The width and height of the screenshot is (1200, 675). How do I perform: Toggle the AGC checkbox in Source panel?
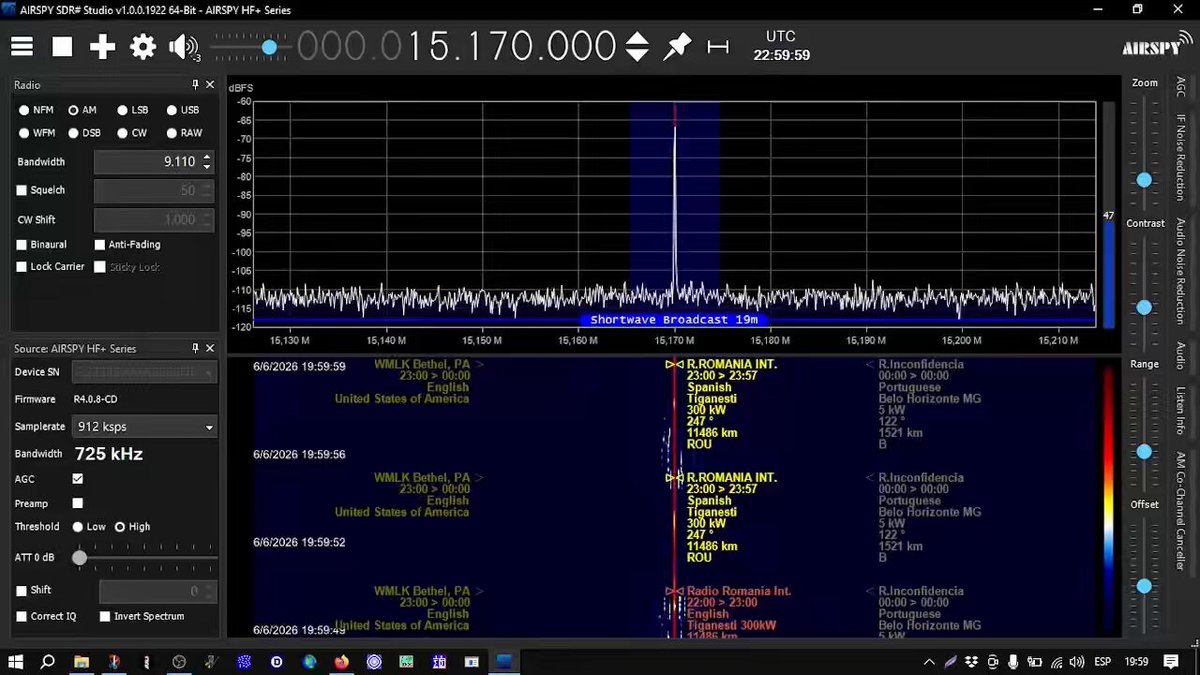pyautogui.click(x=78, y=479)
